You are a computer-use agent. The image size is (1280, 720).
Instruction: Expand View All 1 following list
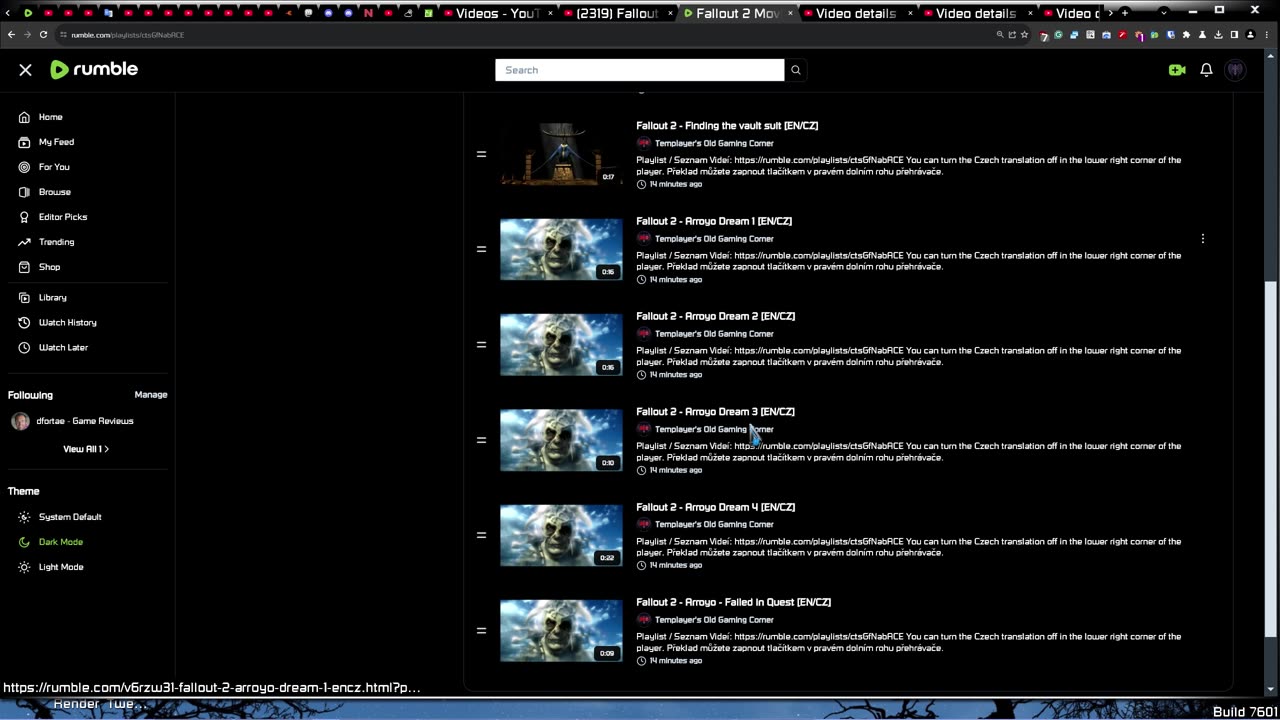click(86, 449)
